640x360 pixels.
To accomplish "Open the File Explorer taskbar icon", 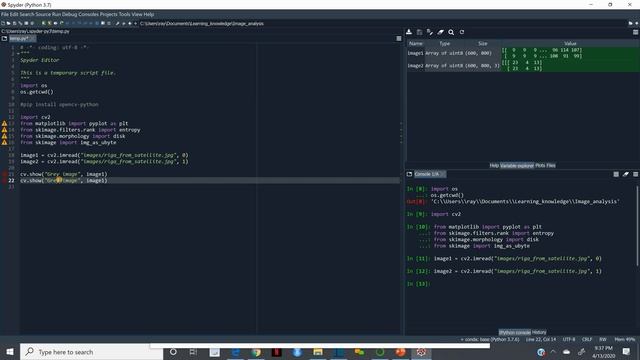I will [318, 352].
